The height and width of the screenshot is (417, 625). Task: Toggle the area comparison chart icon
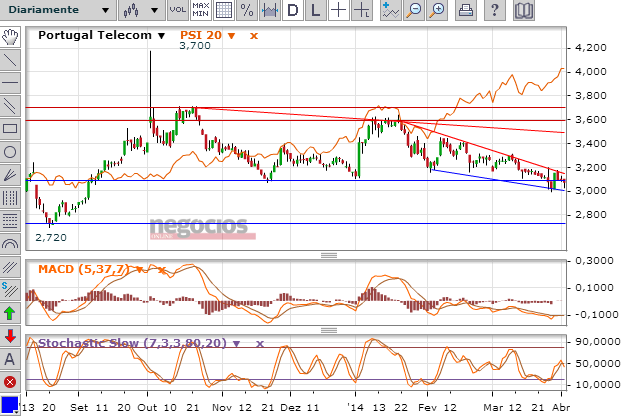[x=270, y=10]
